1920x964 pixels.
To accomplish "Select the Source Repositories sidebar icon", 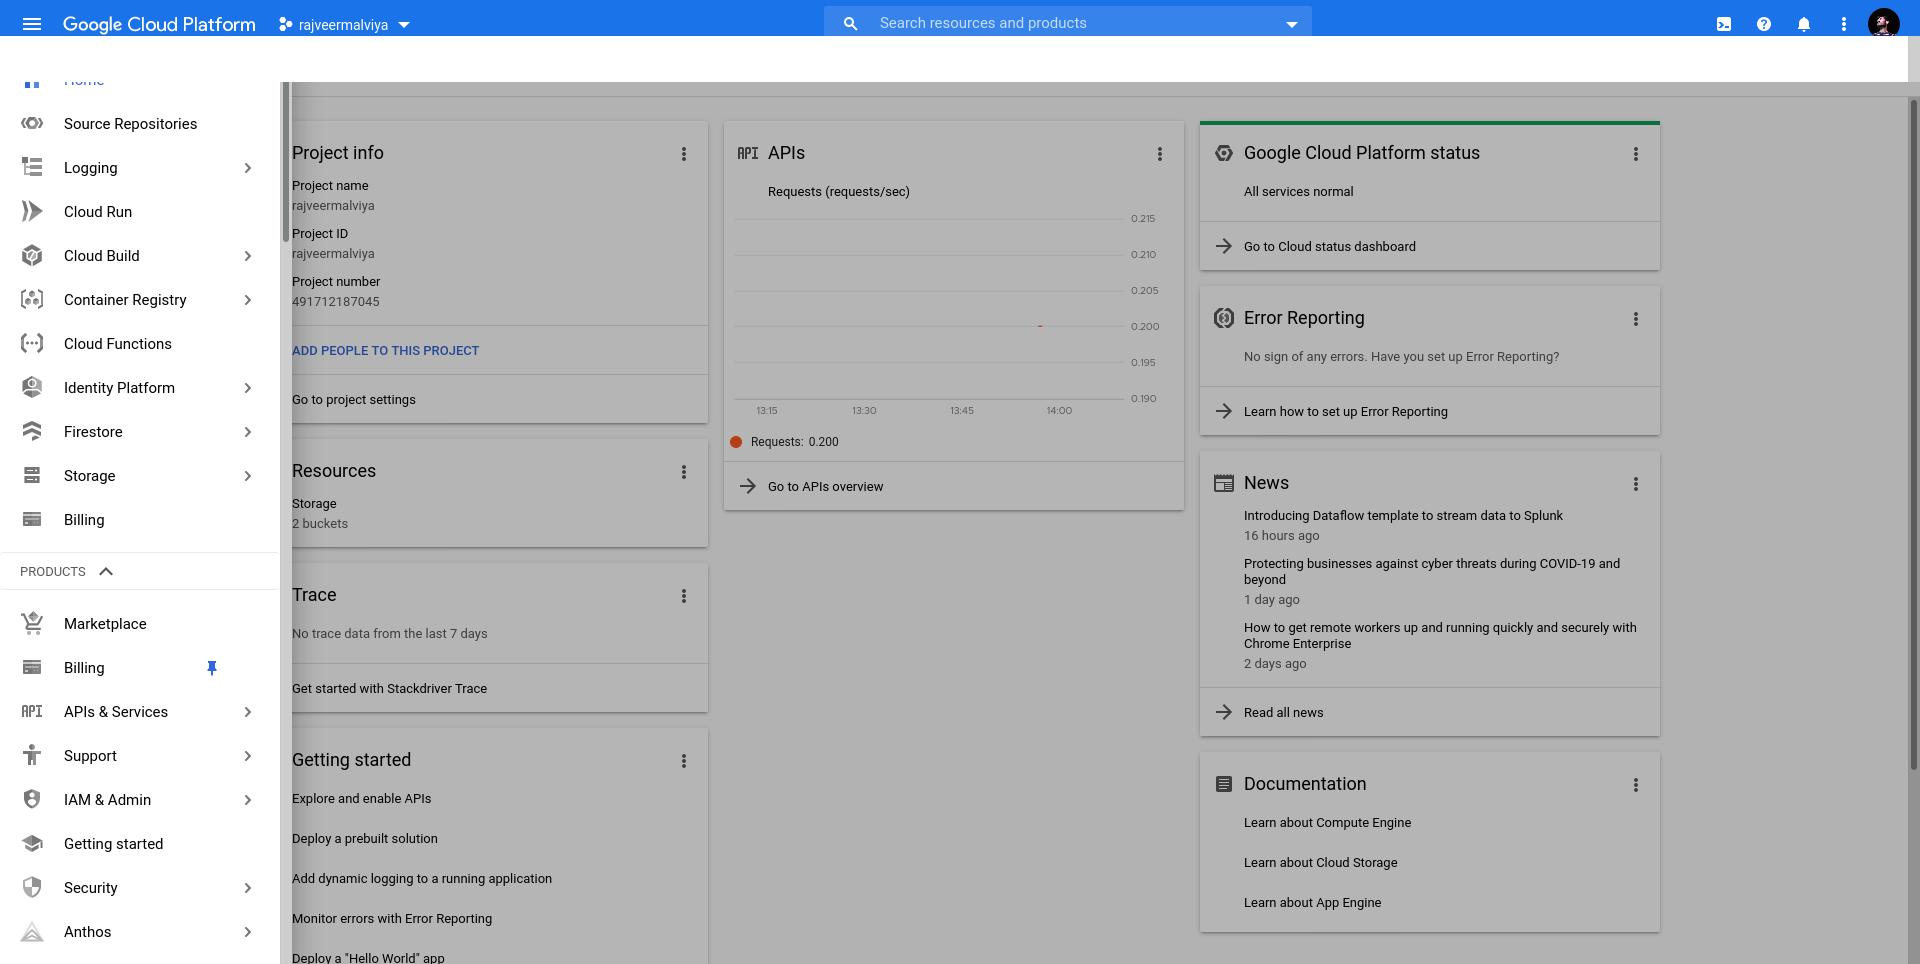I will (32, 123).
